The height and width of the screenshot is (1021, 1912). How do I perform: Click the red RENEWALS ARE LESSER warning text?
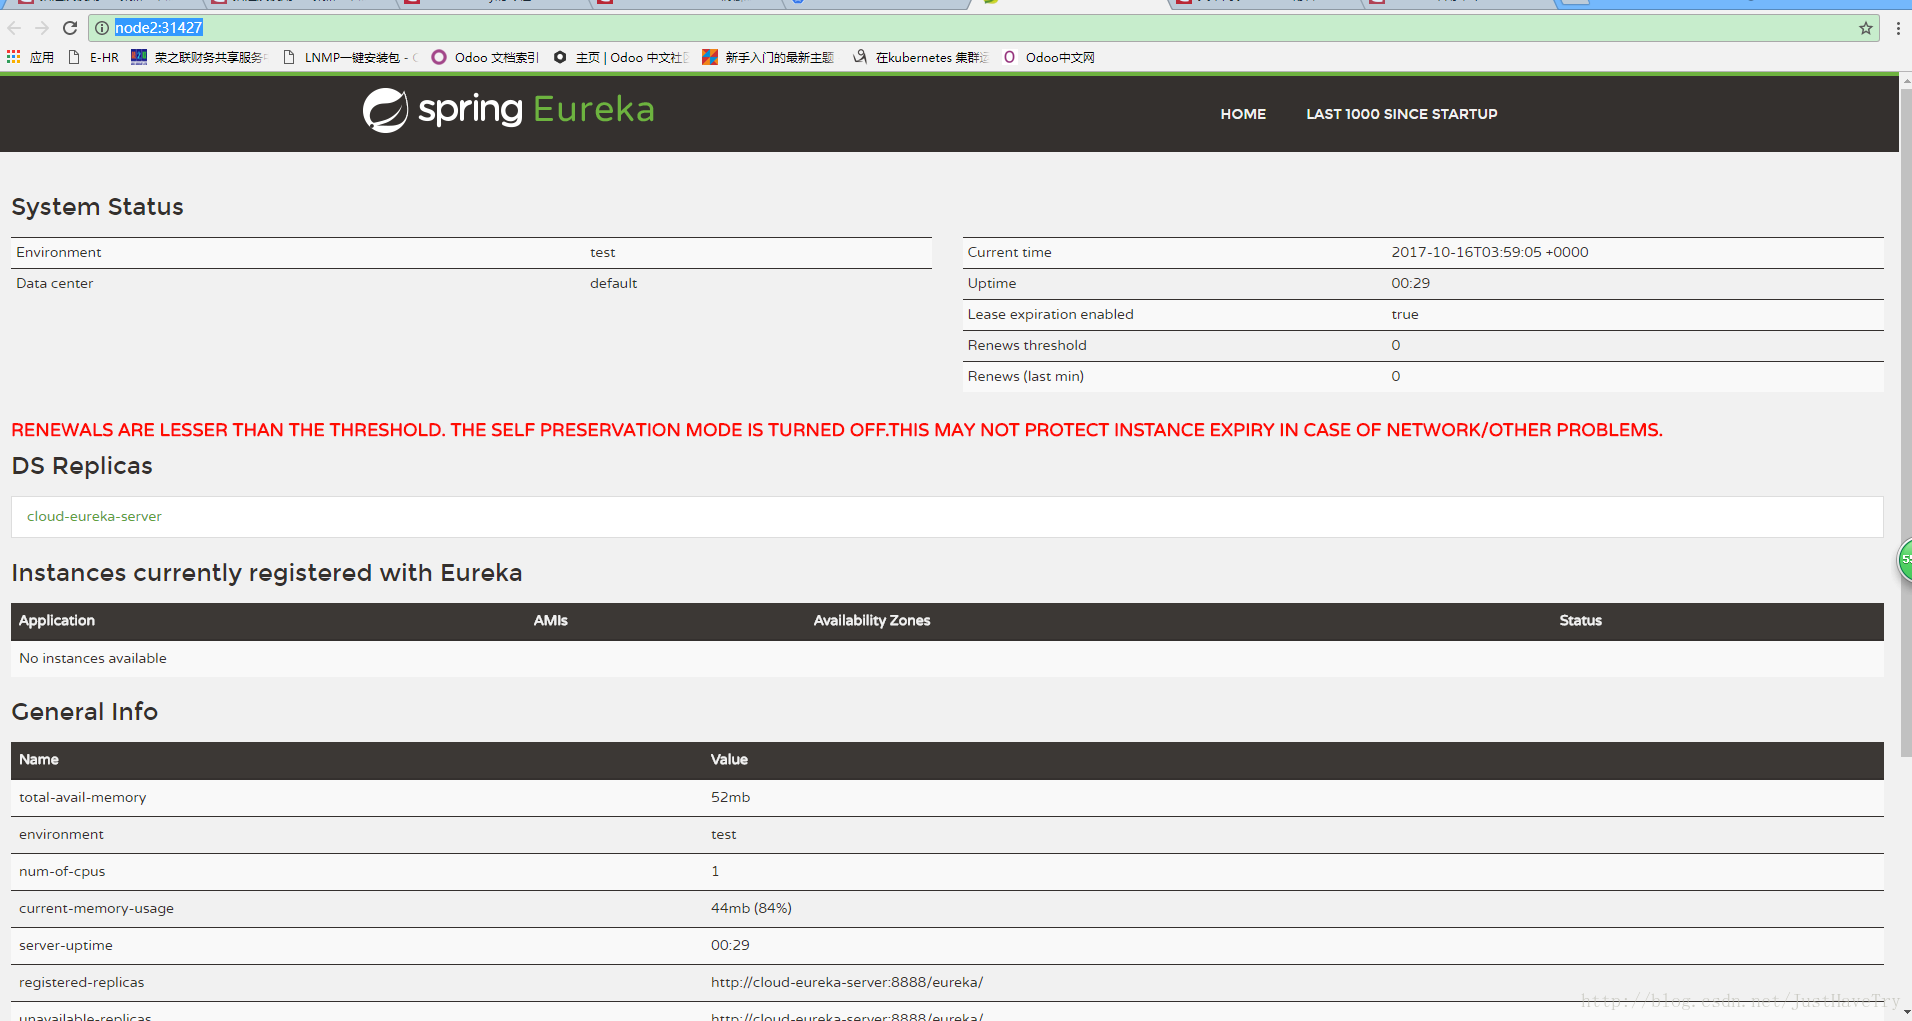(837, 430)
